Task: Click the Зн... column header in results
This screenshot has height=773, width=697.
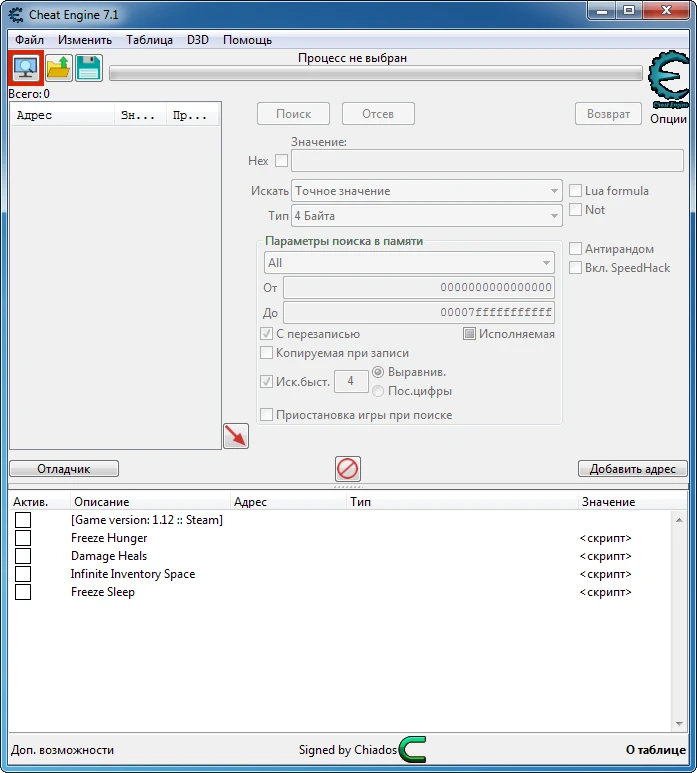Action: point(140,115)
